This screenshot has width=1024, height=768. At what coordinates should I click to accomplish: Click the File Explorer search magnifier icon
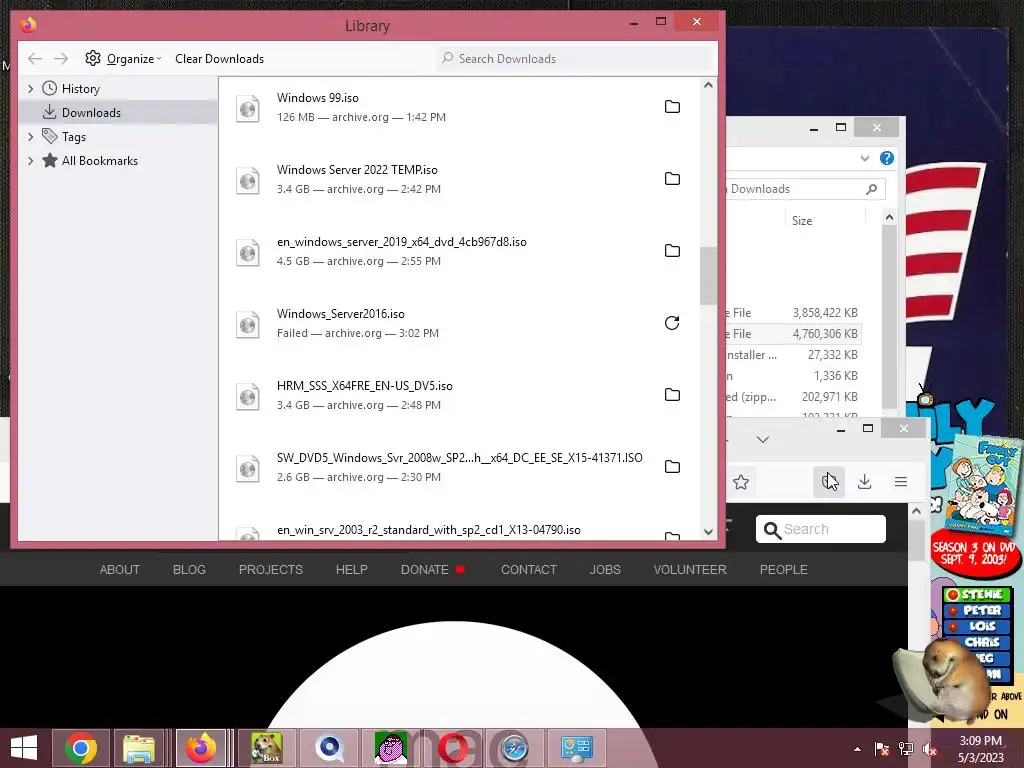point(871,189)
